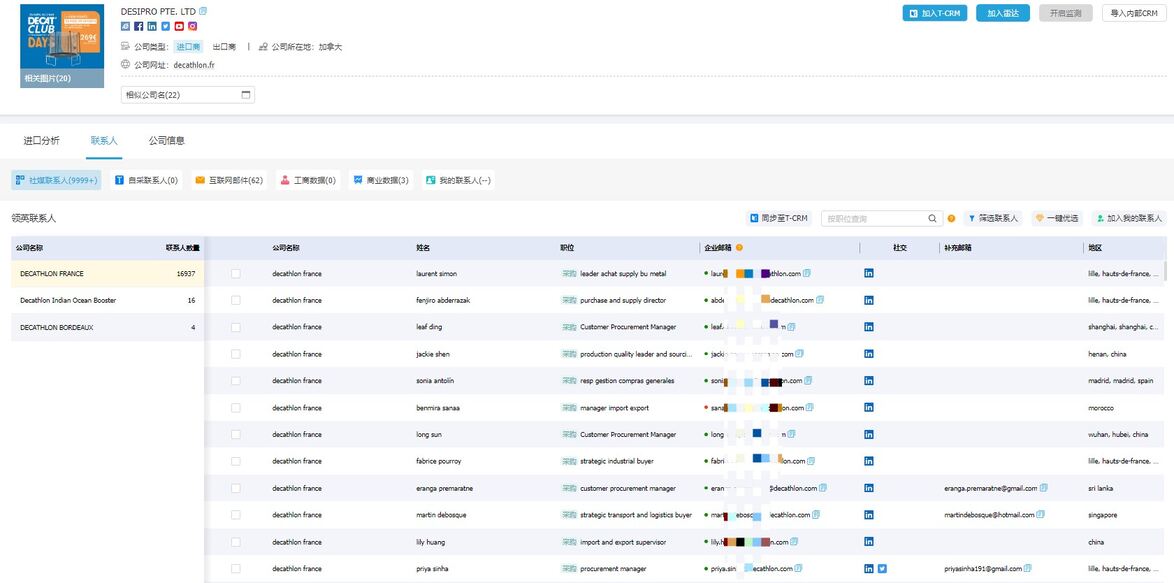Click the 一键优选 button
Screen dimensions: 1174x583
1057,219
